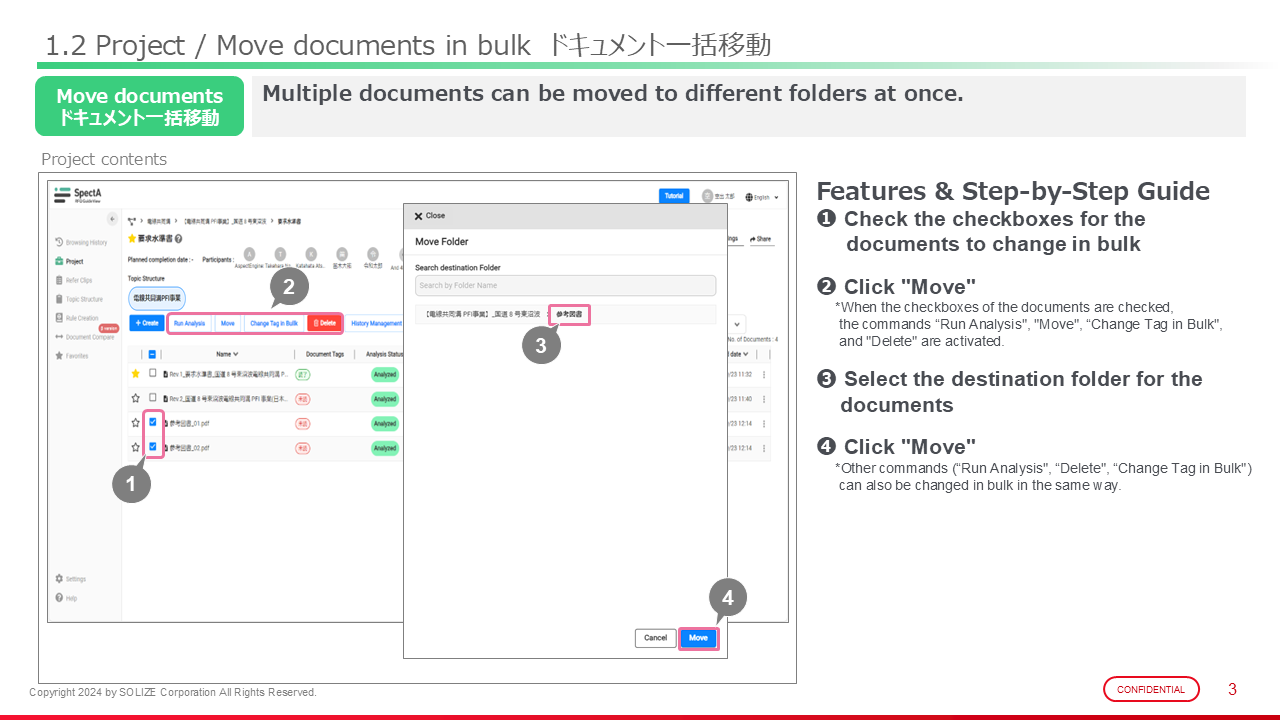Click the Search by Folder Name field
The height and width of the screenshot is (720, 1280).
(565, 286)
